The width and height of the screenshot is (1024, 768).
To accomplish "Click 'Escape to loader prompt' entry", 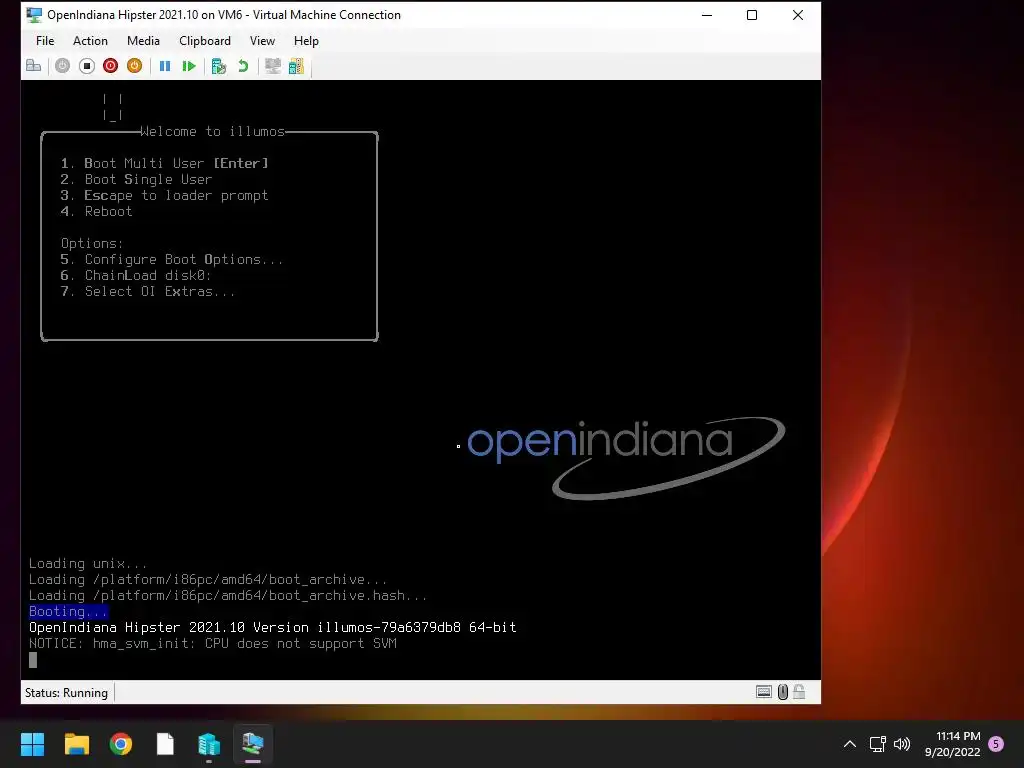I will point(164,195).
